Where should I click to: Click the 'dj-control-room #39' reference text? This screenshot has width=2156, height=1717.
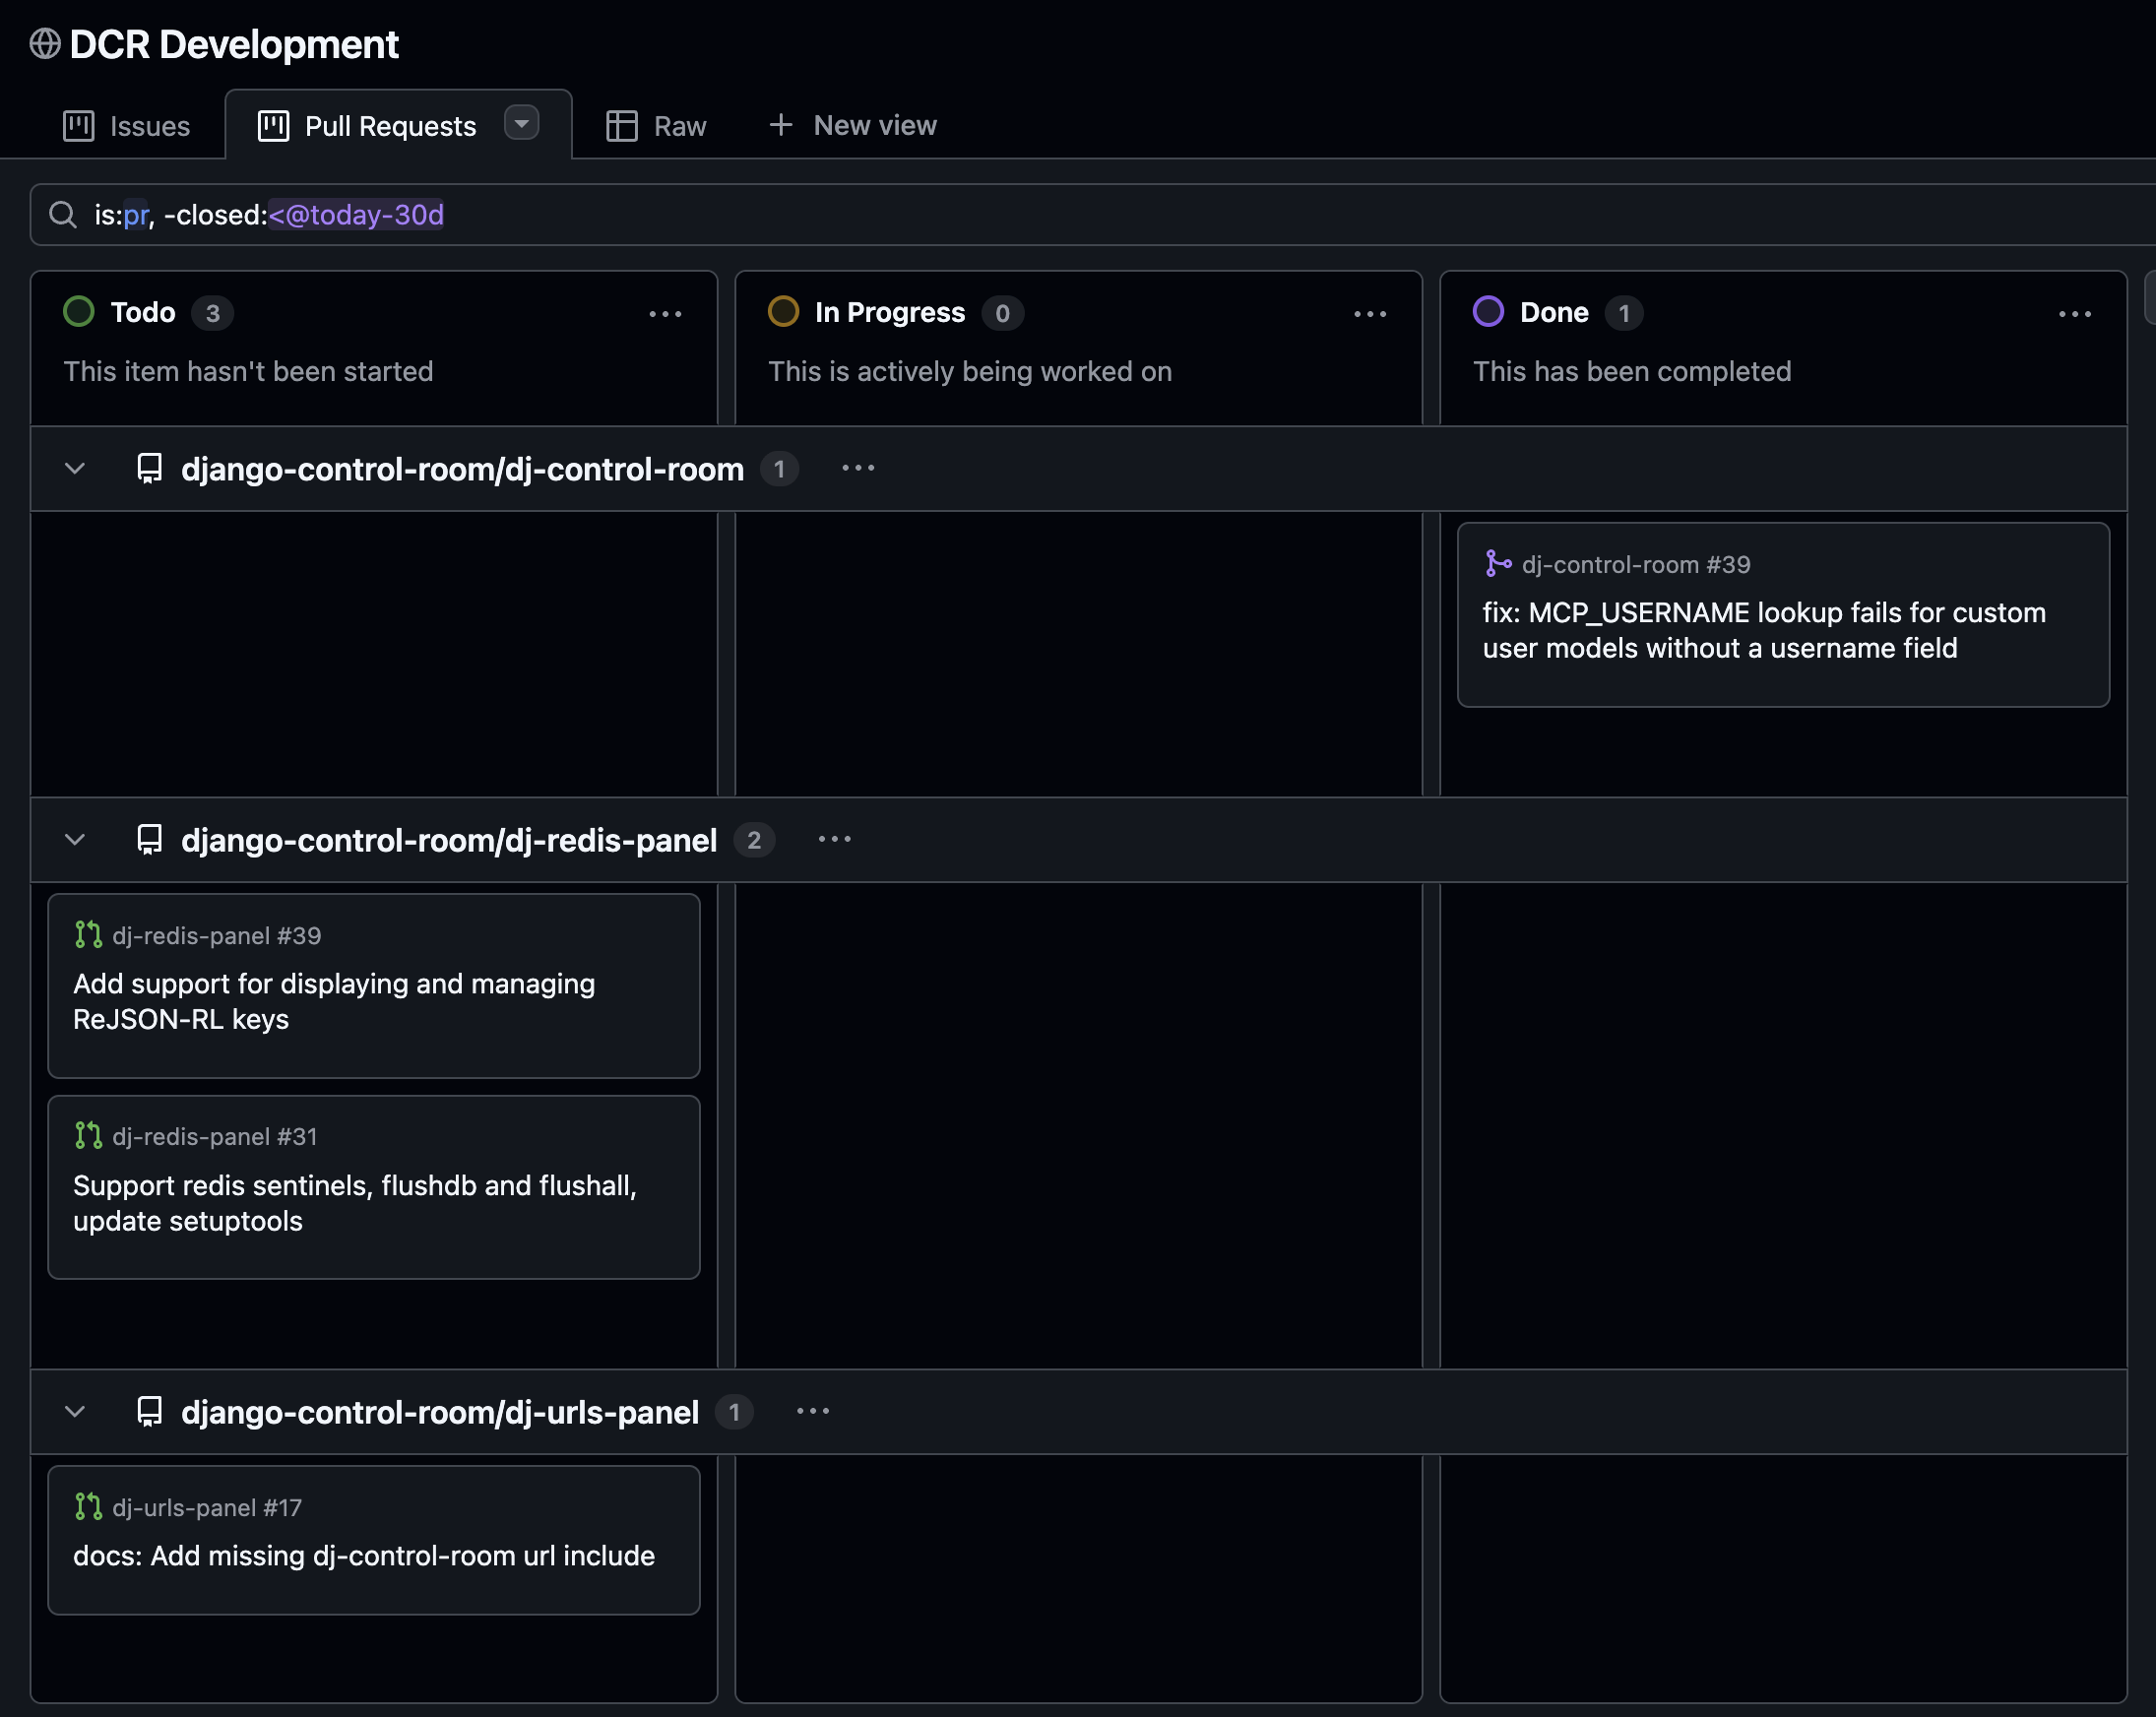tap(1636, 565)
